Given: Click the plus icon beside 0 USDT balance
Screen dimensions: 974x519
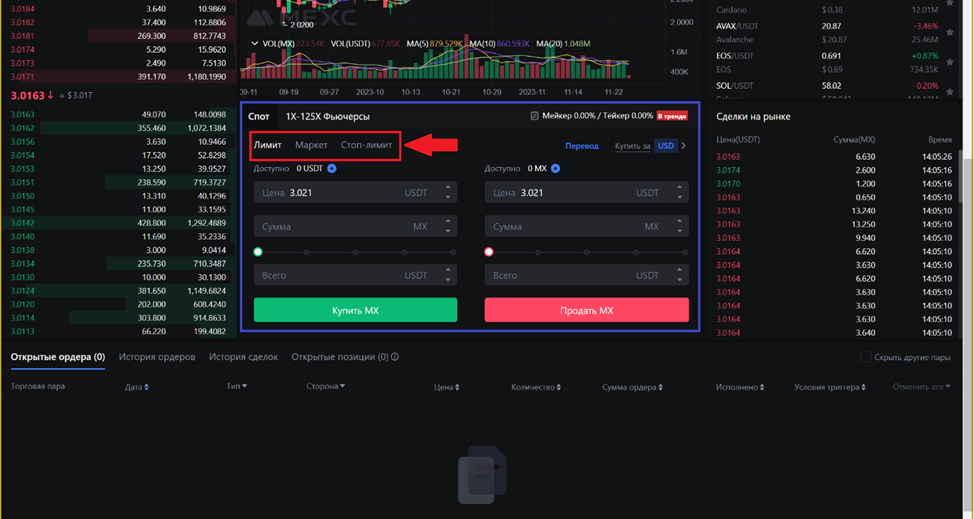Looking at the screenshot, I should coord(332,169).
